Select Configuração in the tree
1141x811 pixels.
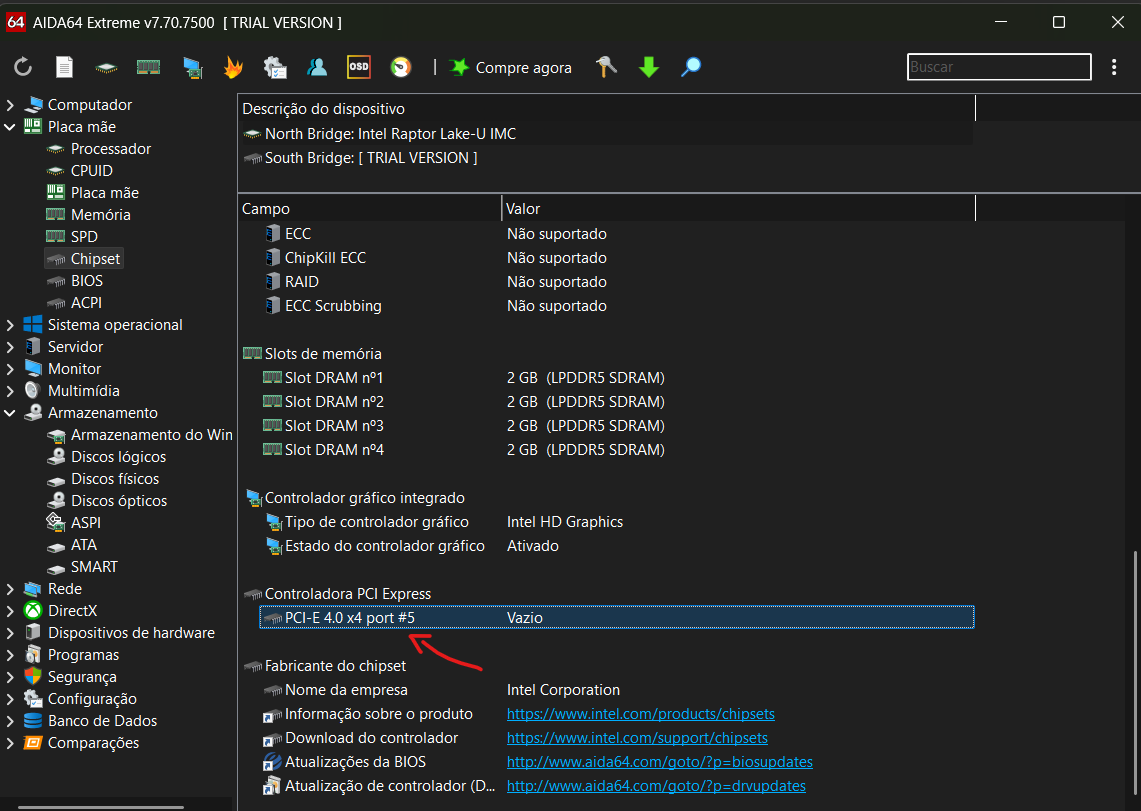[x=92, y=699]
